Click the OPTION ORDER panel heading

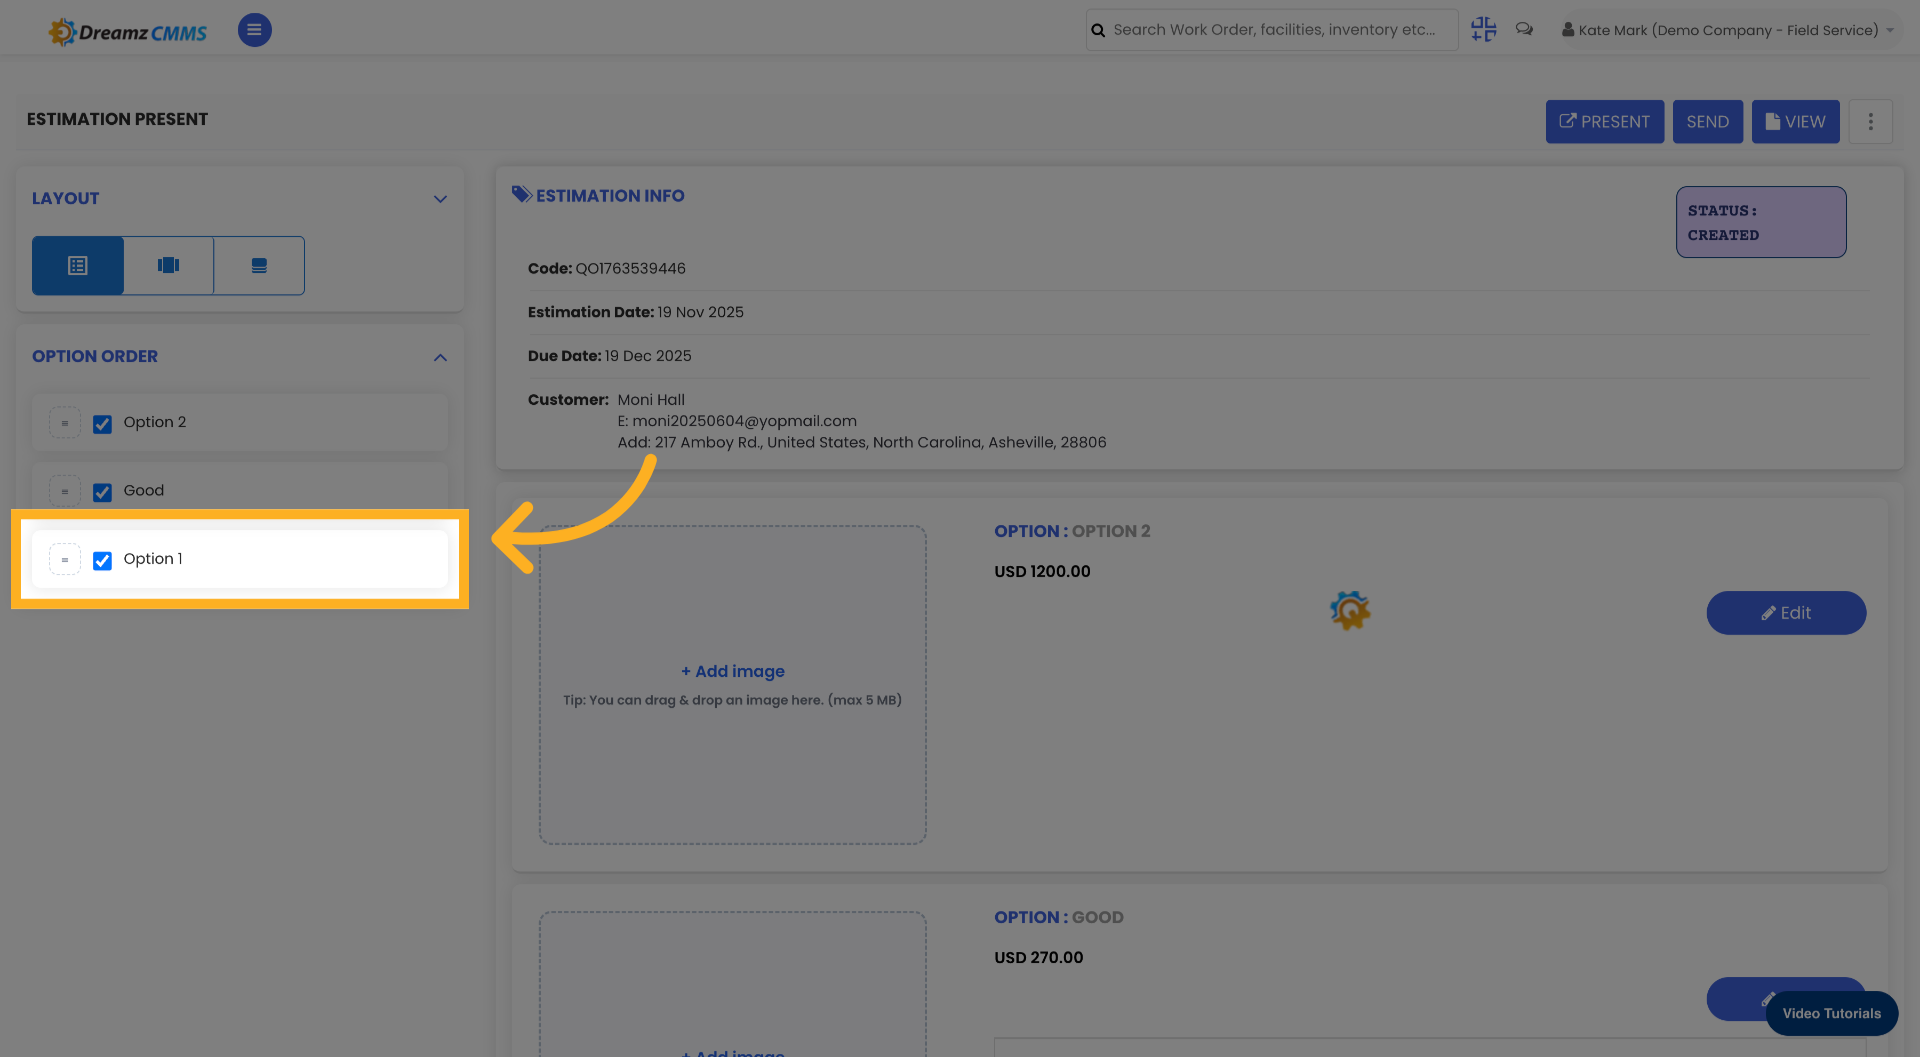[x=95, y=356]
